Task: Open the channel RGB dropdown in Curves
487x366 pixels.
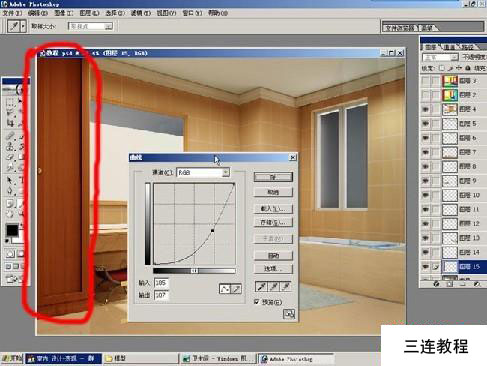Action: (203, 172)
